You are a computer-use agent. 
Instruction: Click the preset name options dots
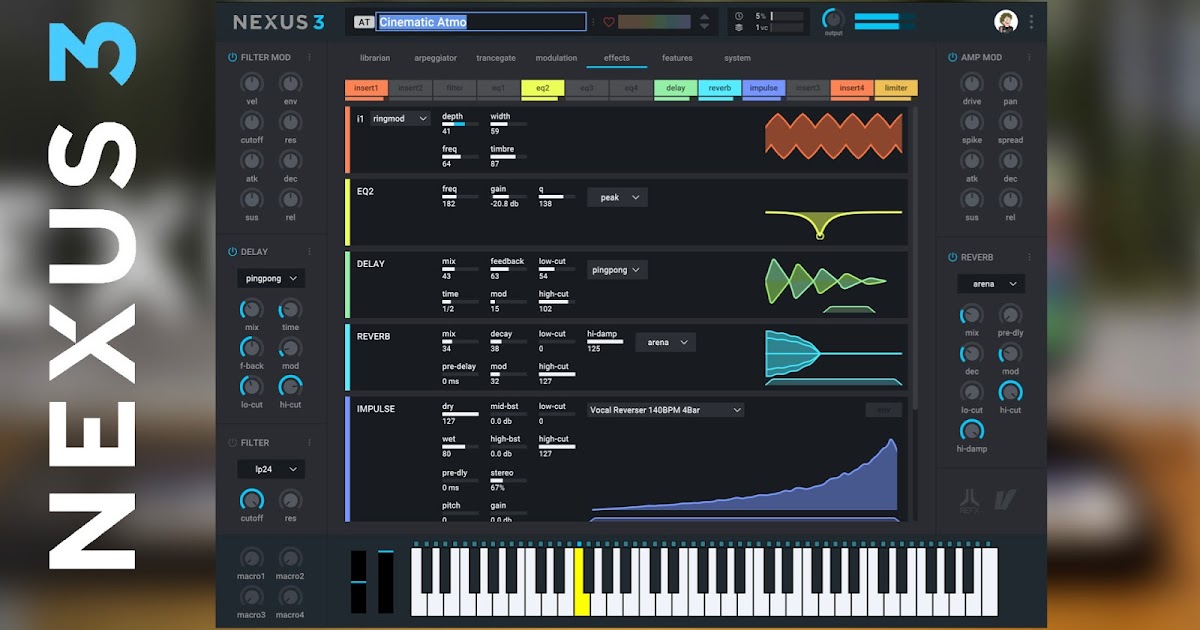pos(593,22)
